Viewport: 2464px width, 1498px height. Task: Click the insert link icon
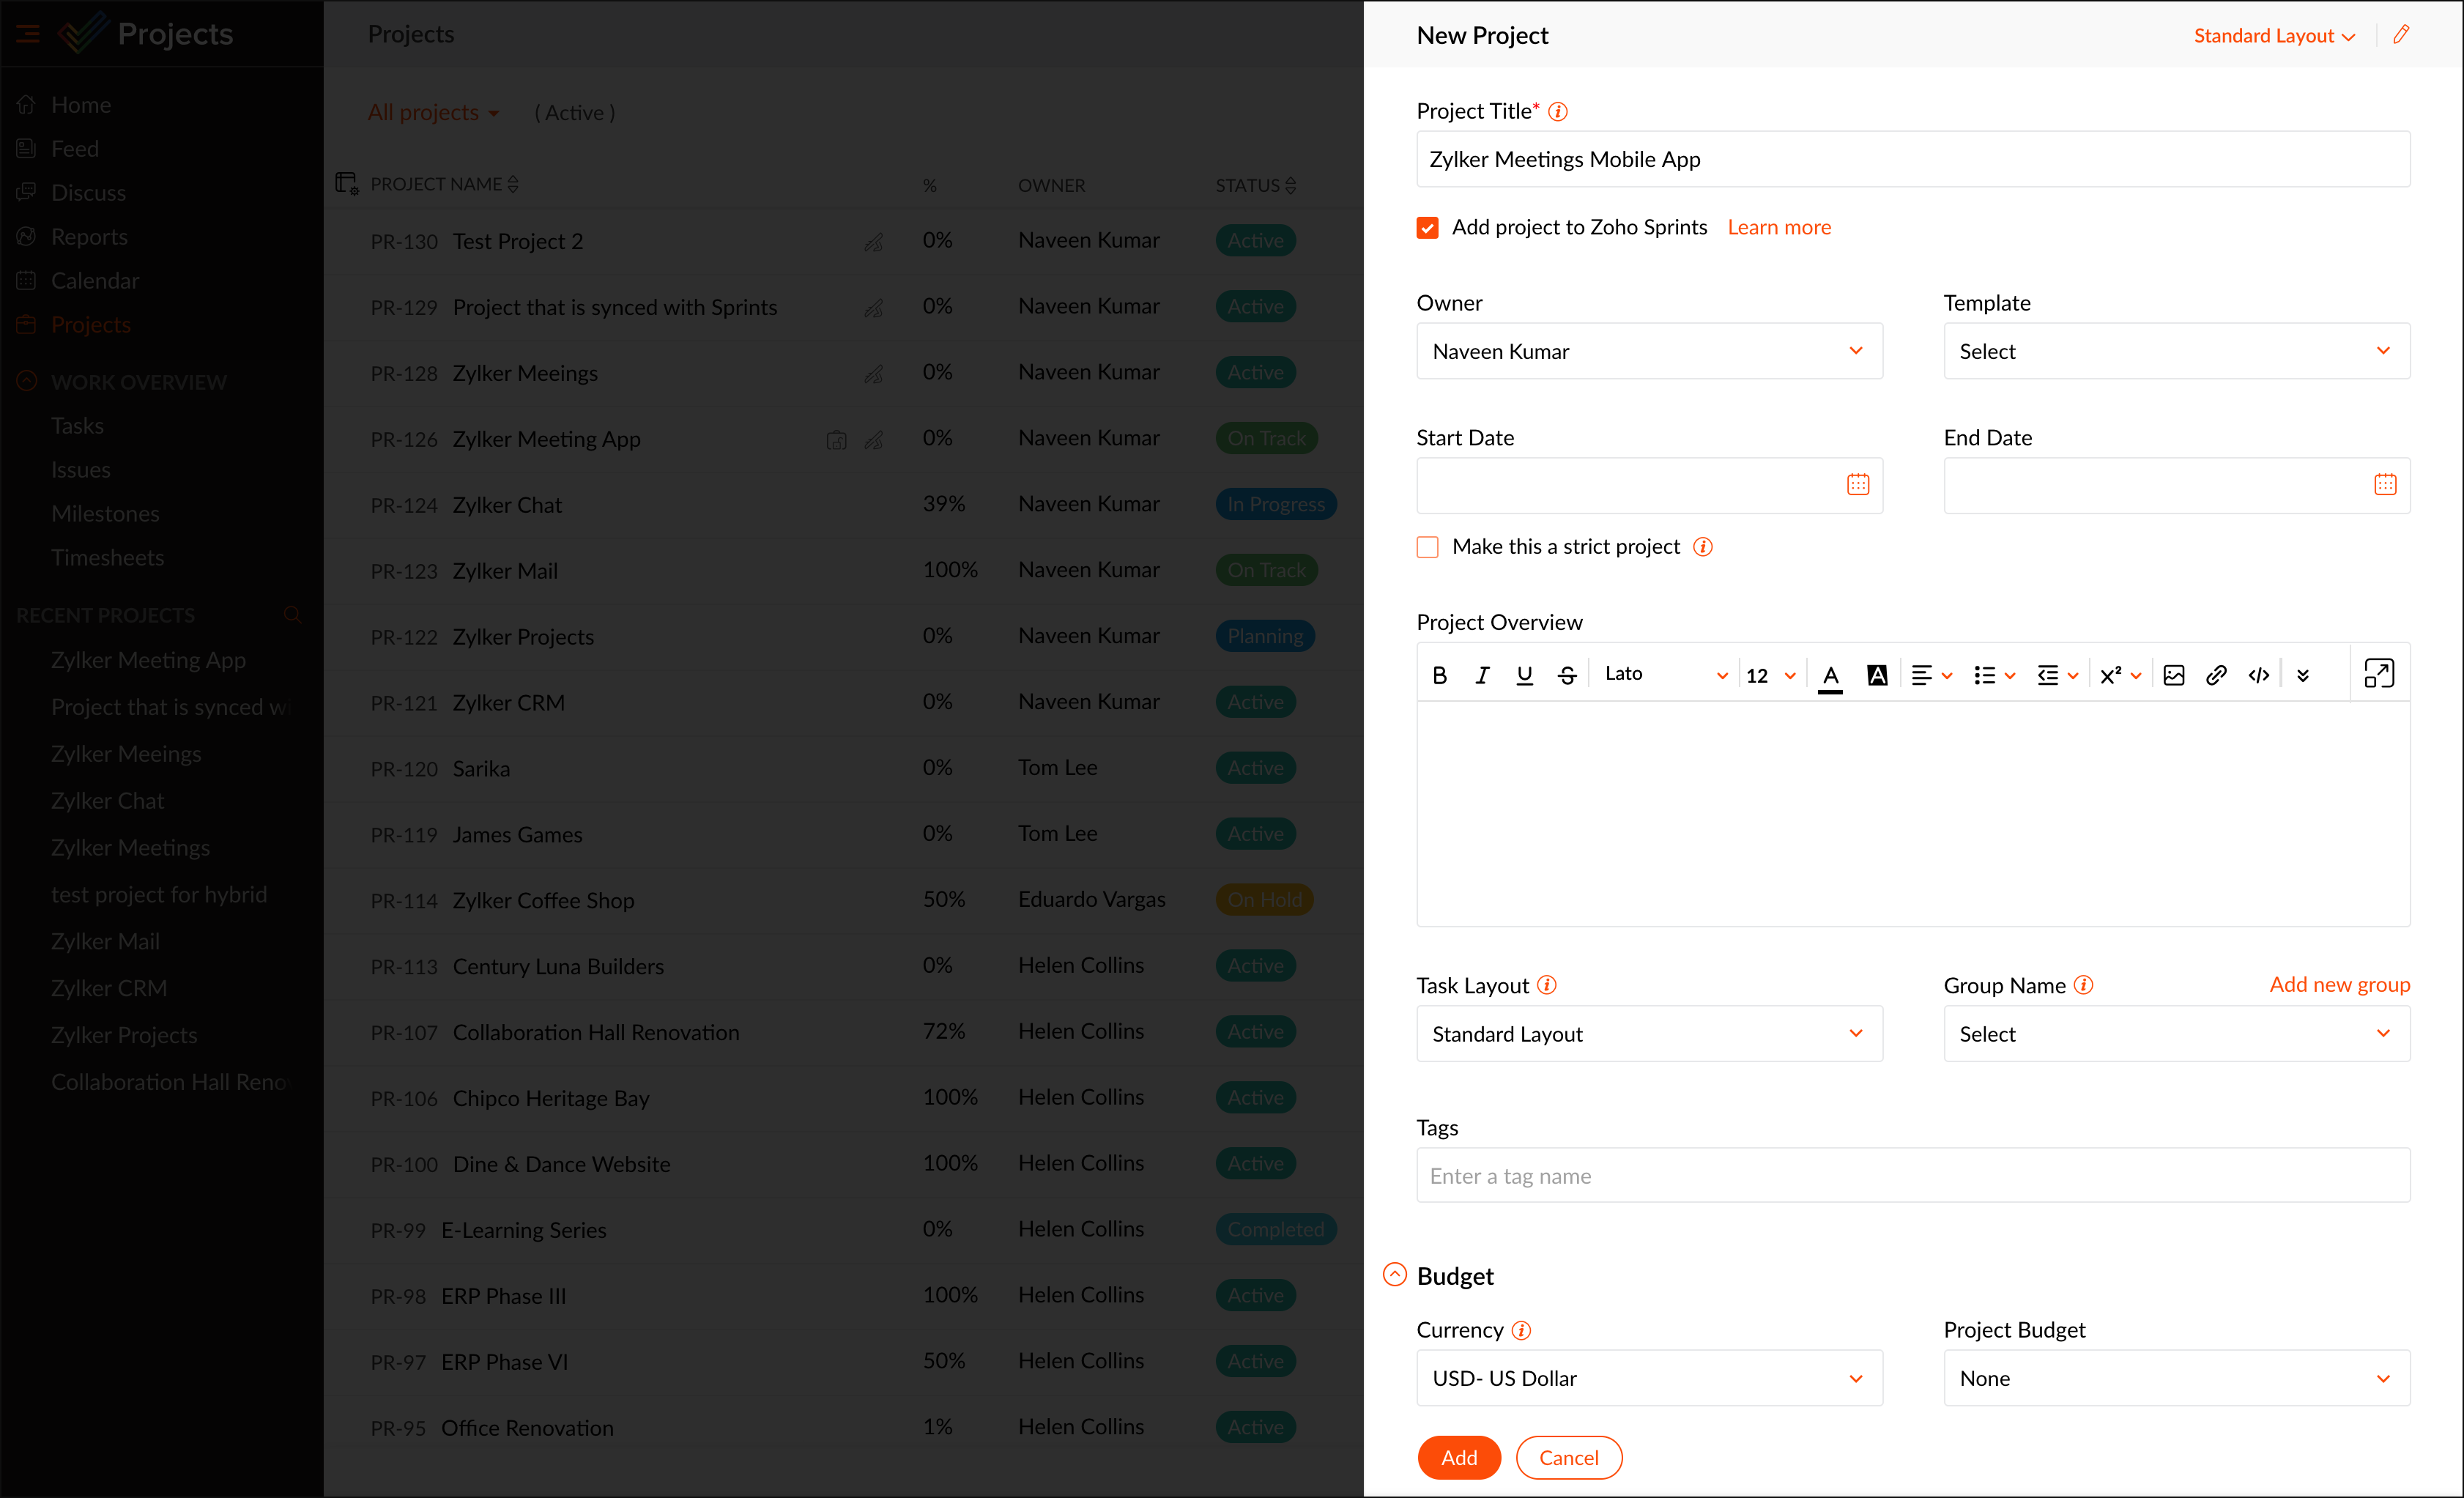pyautogui.click(x=2216, y=675)
